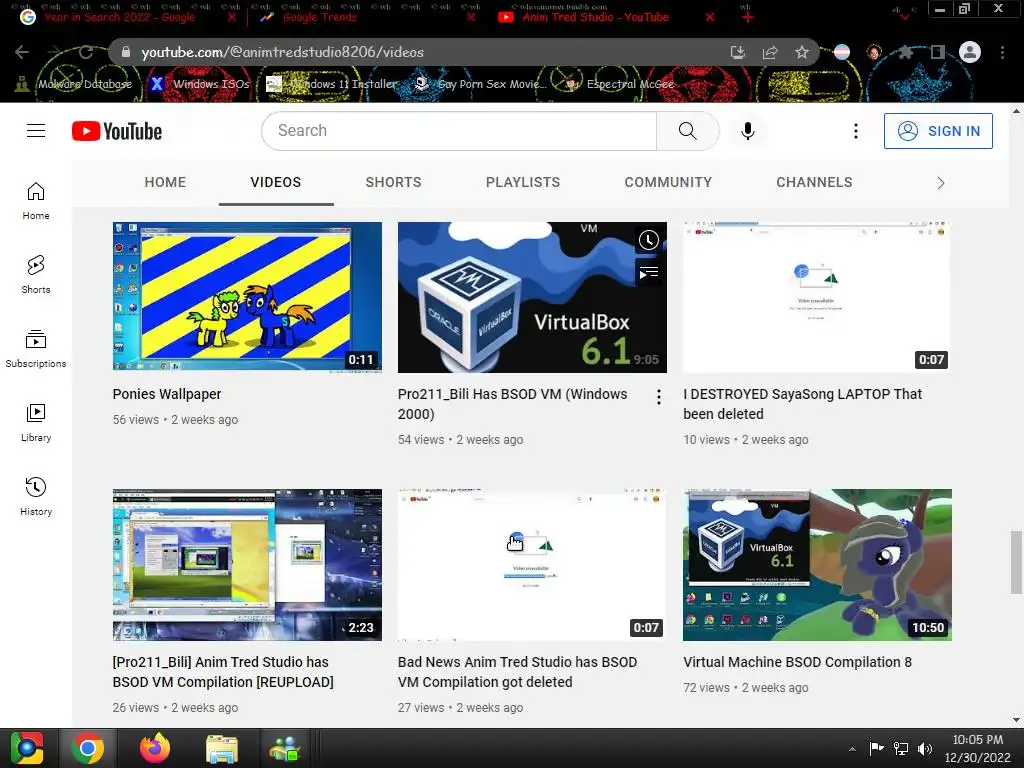The width and height of the screenshot is (1024, 768).
Task: Launch Firefox from the taskbar
Action: coord(155,748)
